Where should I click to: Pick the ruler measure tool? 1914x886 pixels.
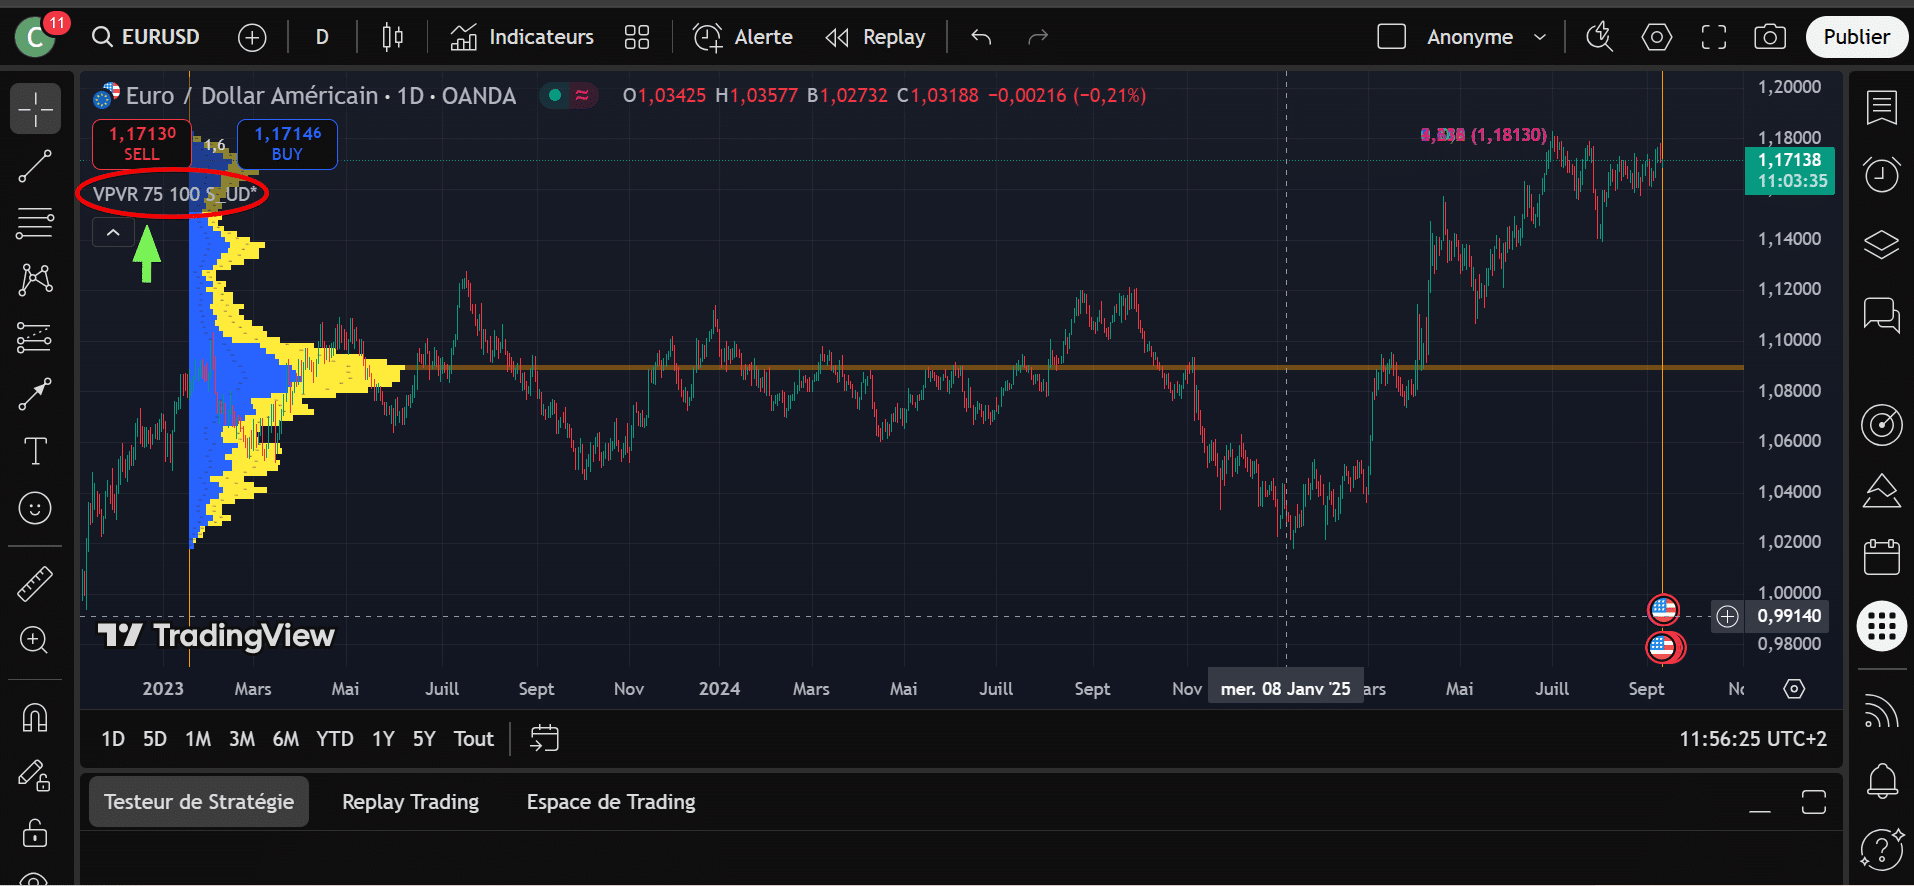pyautogui.click(x=35, y=584)
